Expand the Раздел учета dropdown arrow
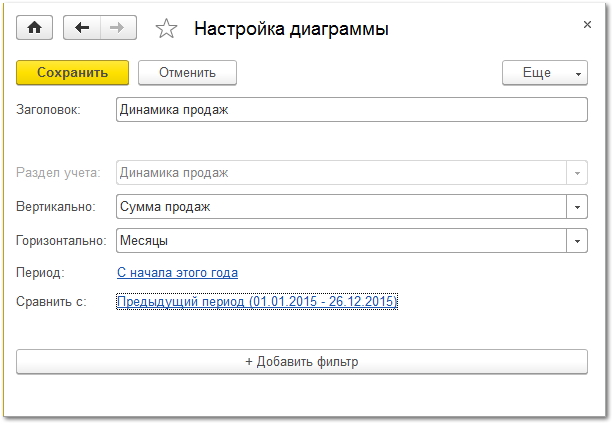The width and height of the screenshot is (614, 425). coord(577,173)
